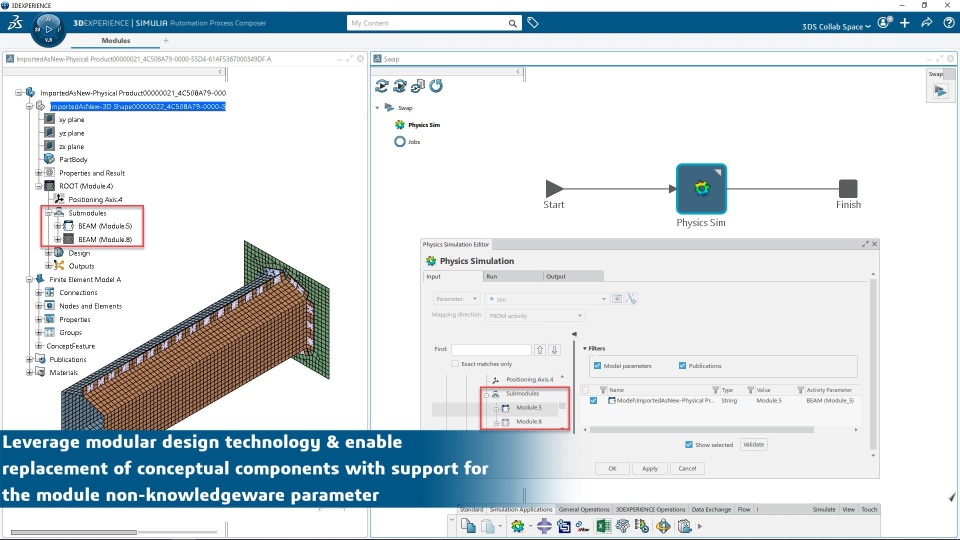Click the Validate button
This screenshot has width=960, height=540.
pos(753,444)
